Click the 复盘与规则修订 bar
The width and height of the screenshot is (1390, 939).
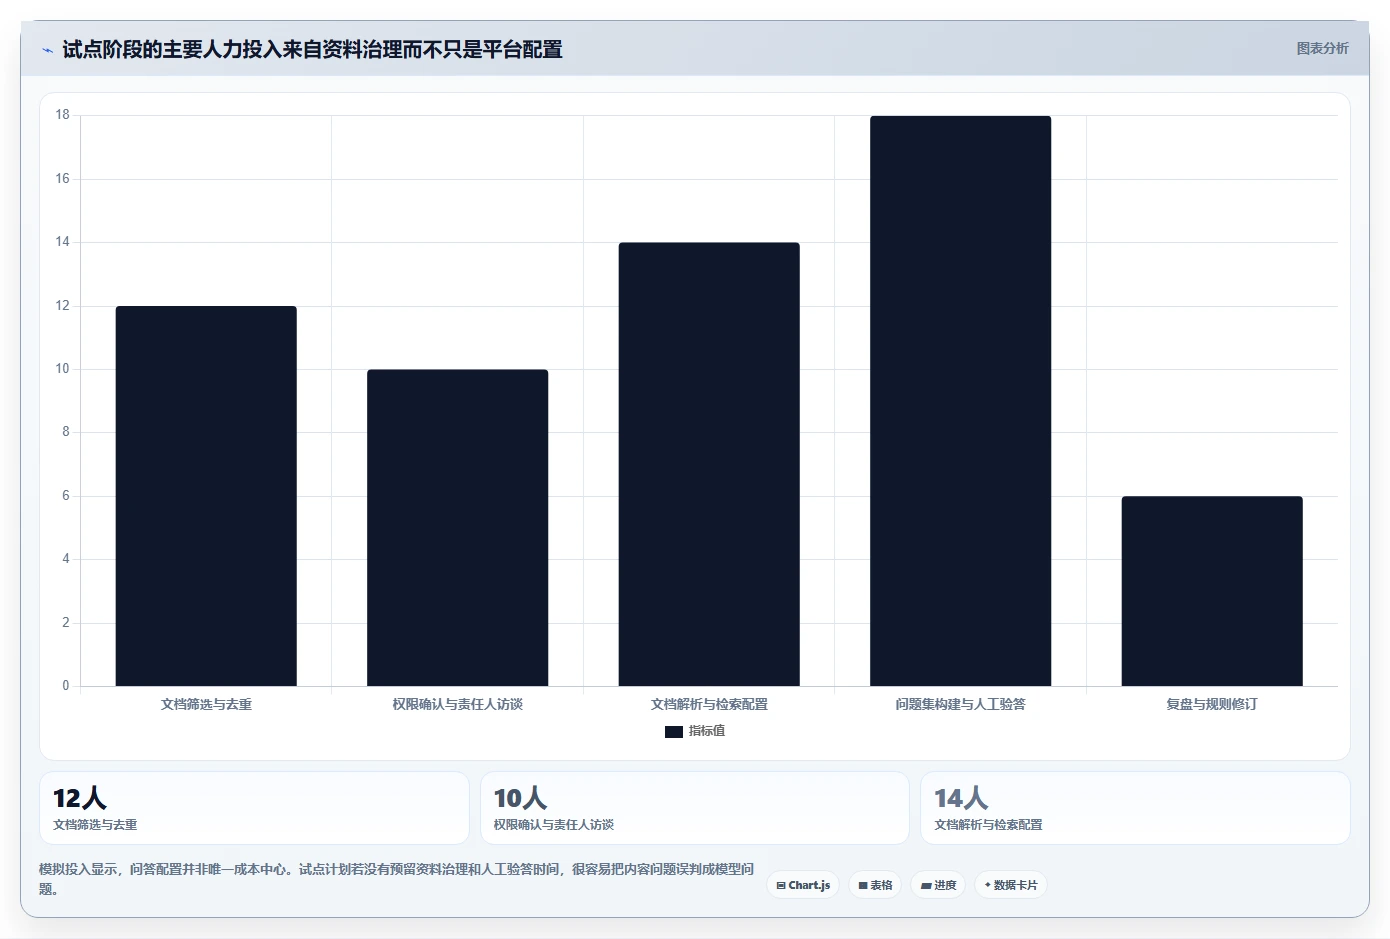point(1212,591)
